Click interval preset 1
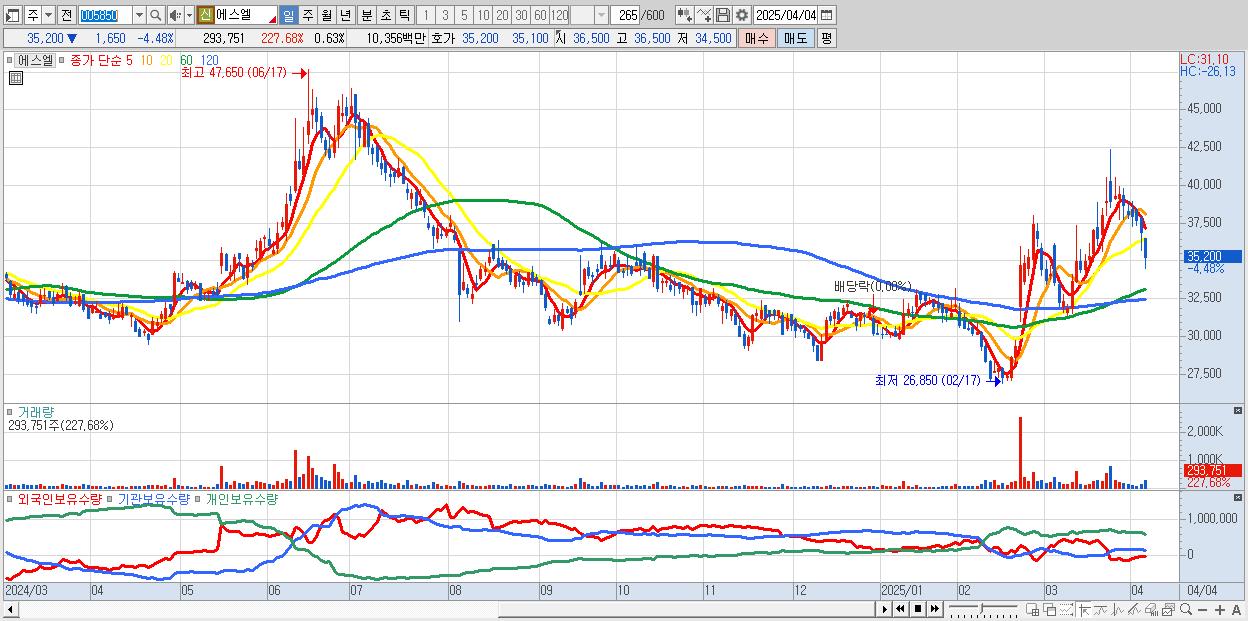Viewport: 1248px width, 621px height. click(426, 15)
